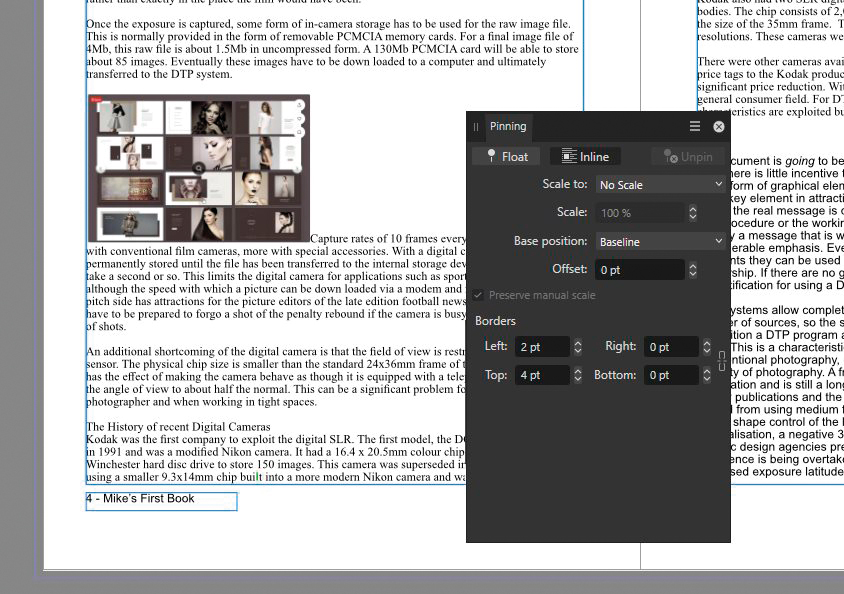Click the Right border value field
This screenshot has height=594, width=844.
click(x=671, y=346)
